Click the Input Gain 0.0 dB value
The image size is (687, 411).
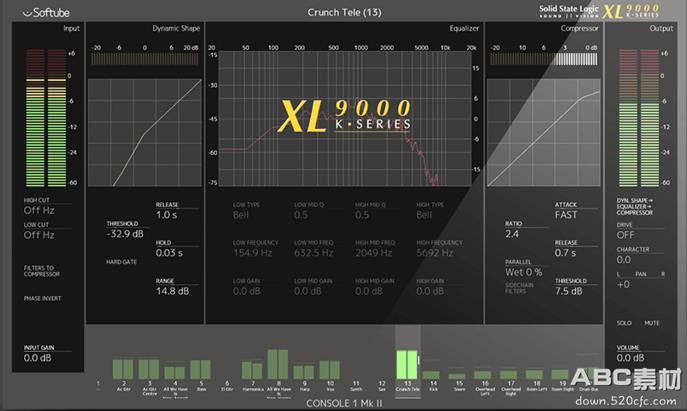coord(37,358)
